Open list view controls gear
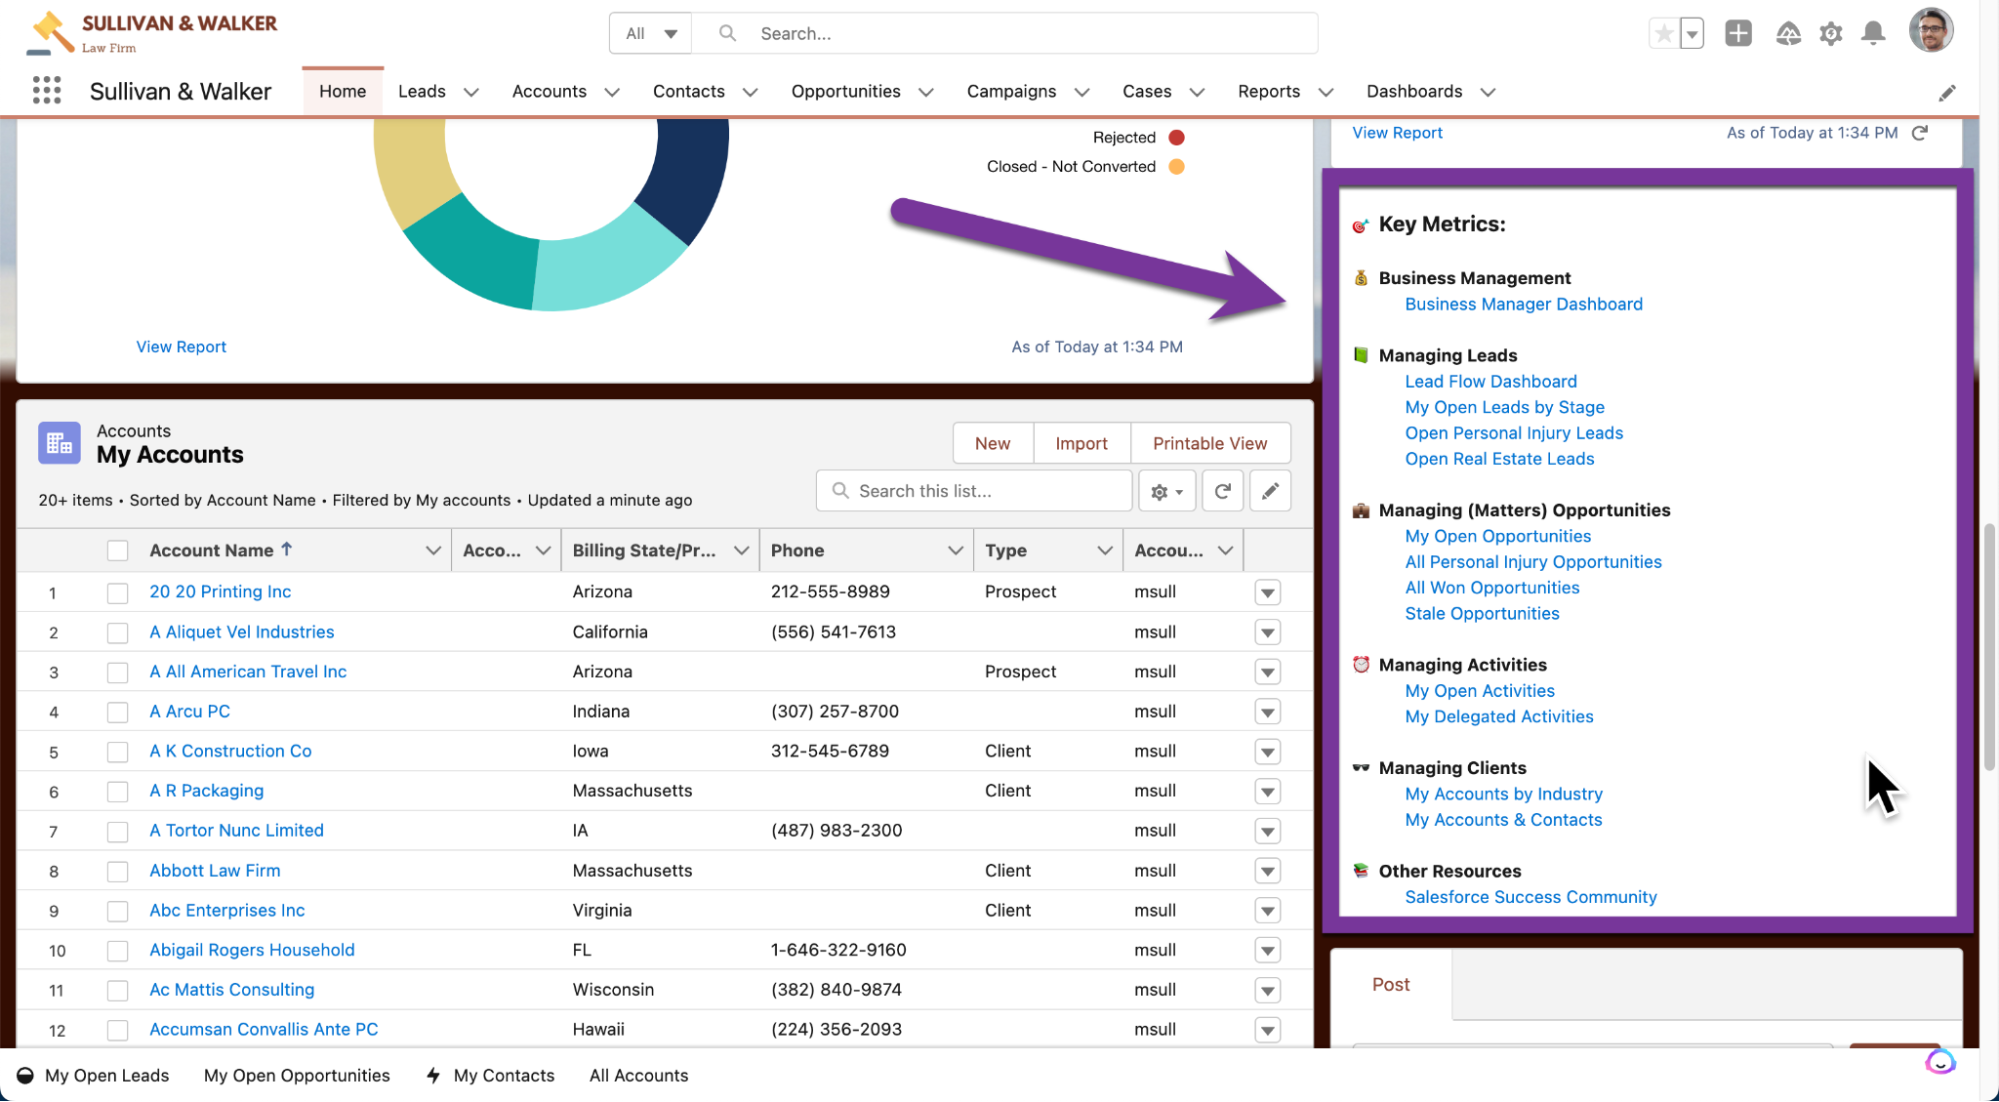 (x=1167, y=491)
